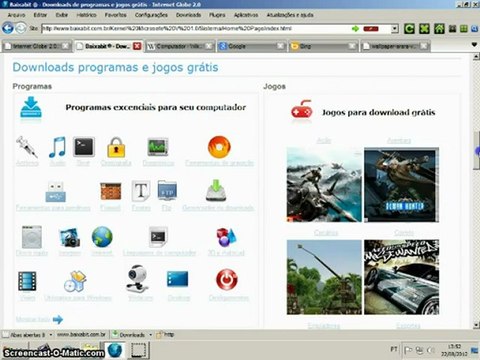480x360 pixels.
Task: Click the page scrollbar up arrow
Action: [x=476, y=57]
